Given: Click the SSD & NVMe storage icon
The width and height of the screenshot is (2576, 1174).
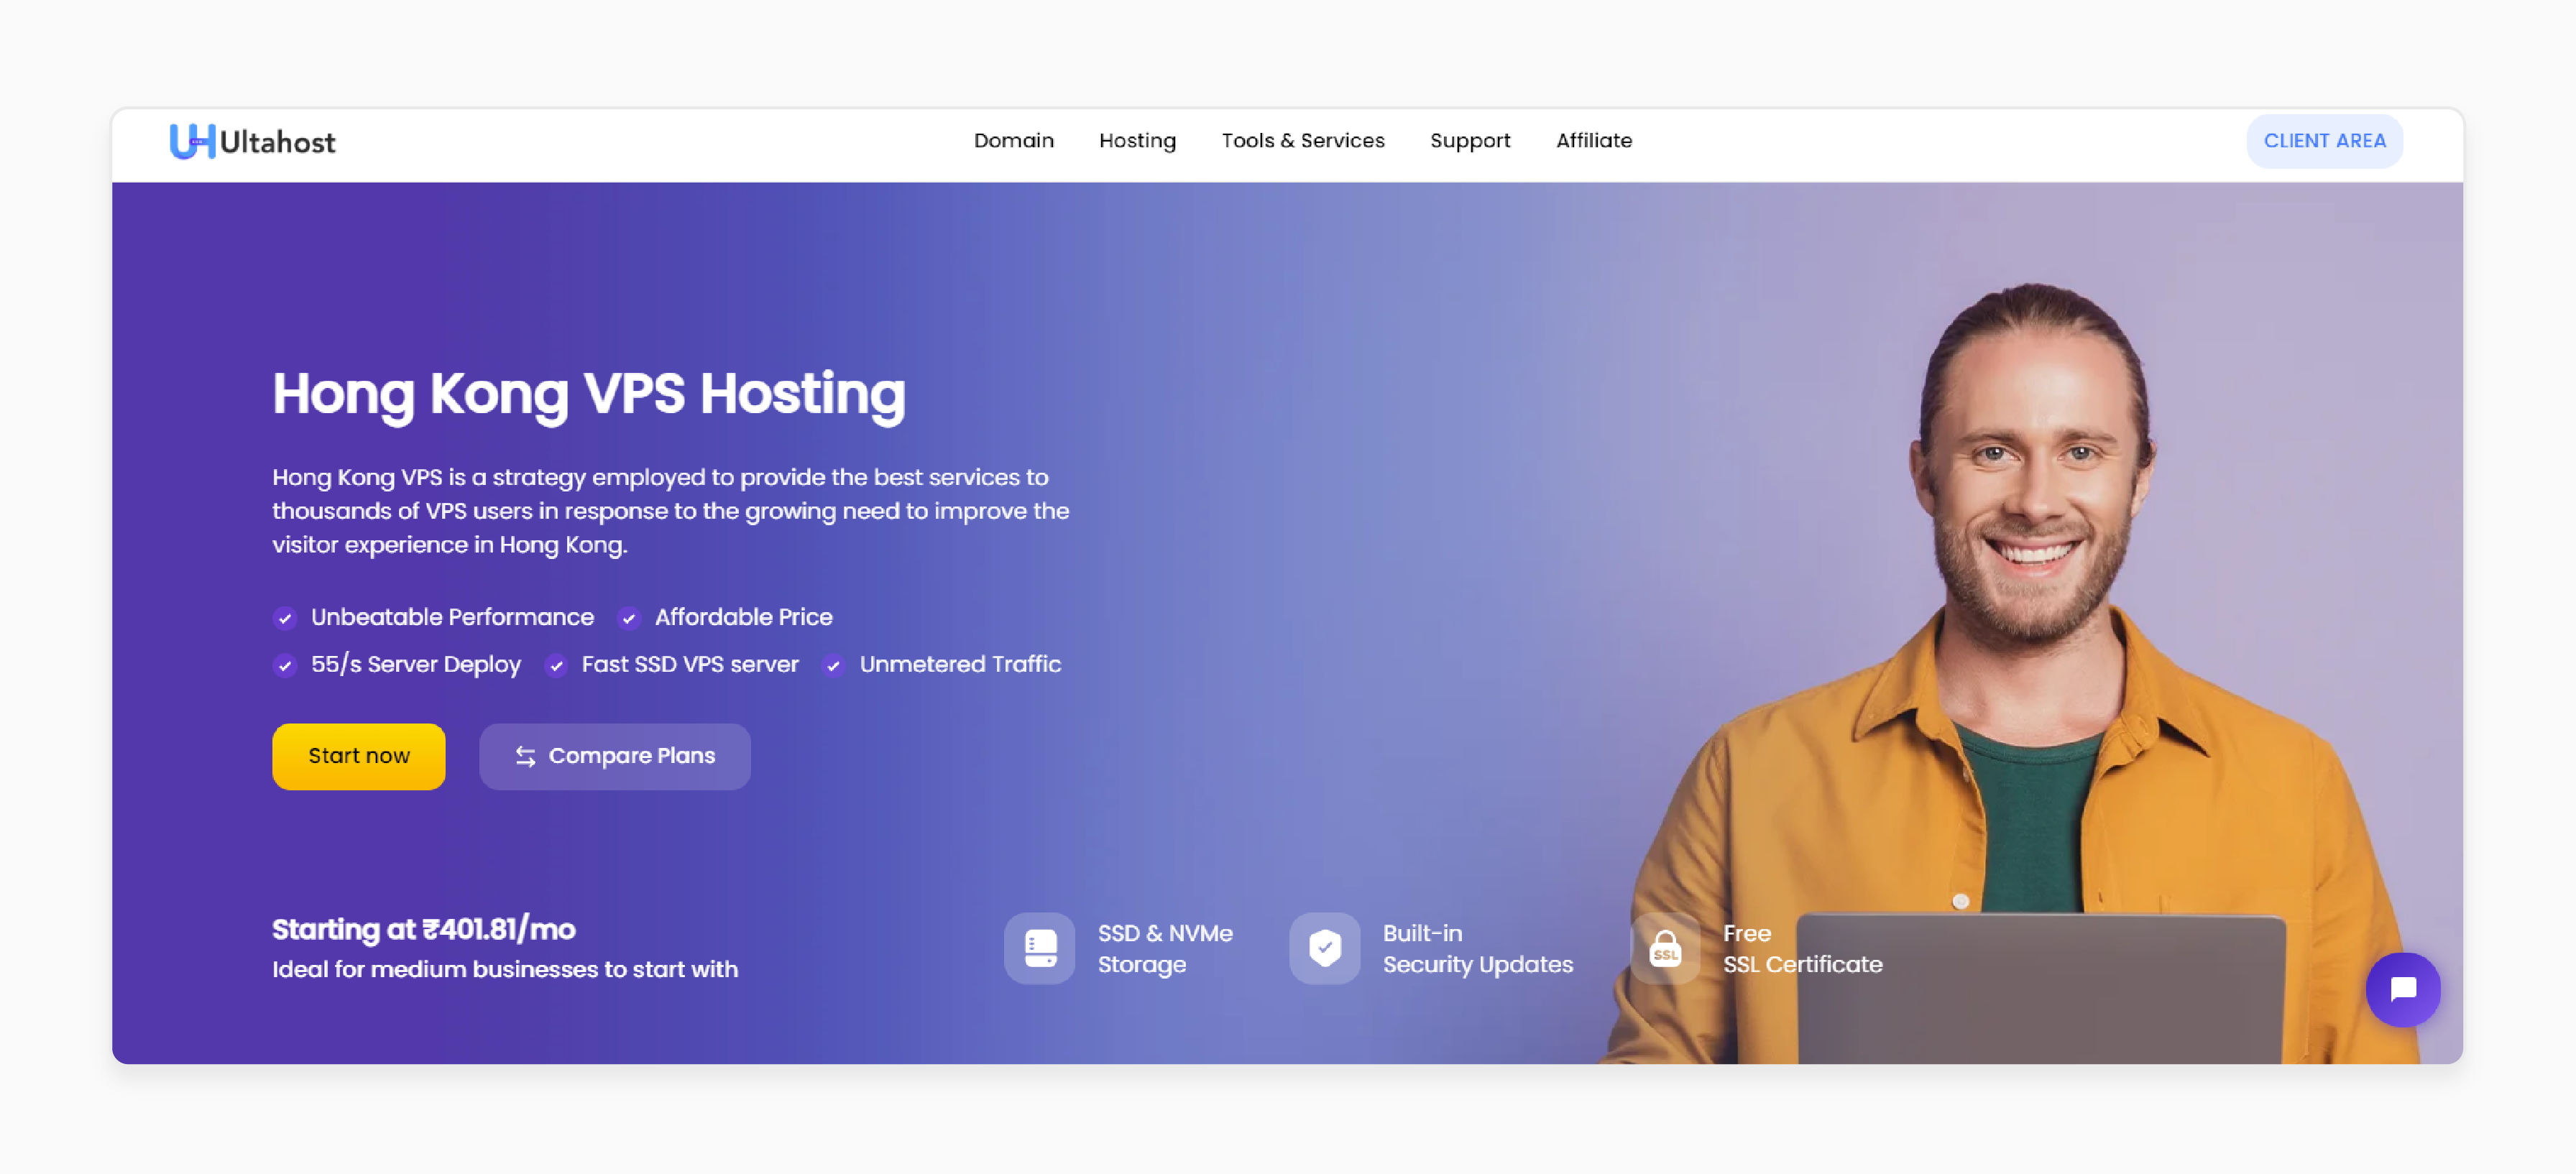Looking at the screenshot, I should pos(1039,947).
